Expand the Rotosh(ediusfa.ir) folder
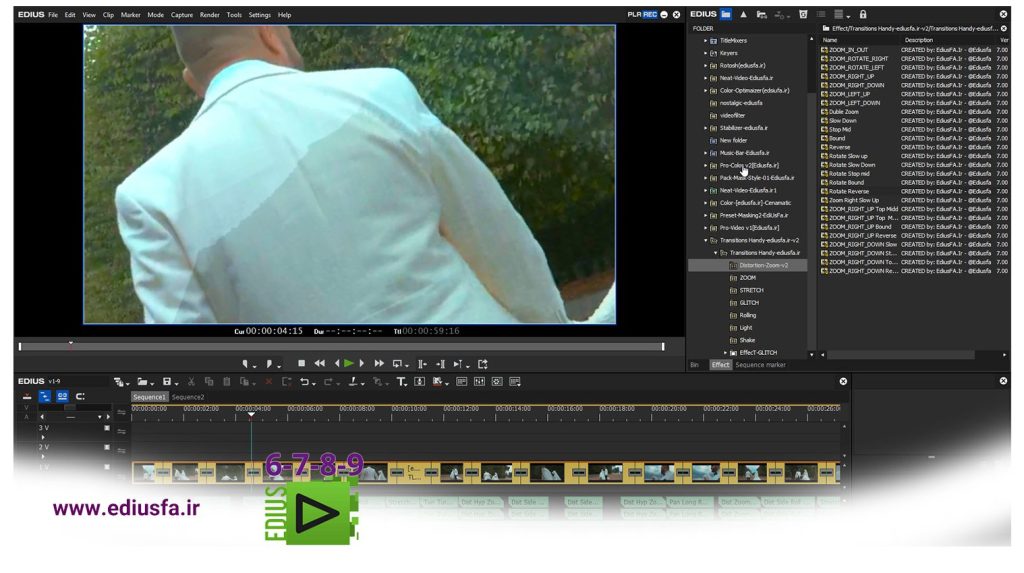 pyautogui.click(x=705, y=65)
